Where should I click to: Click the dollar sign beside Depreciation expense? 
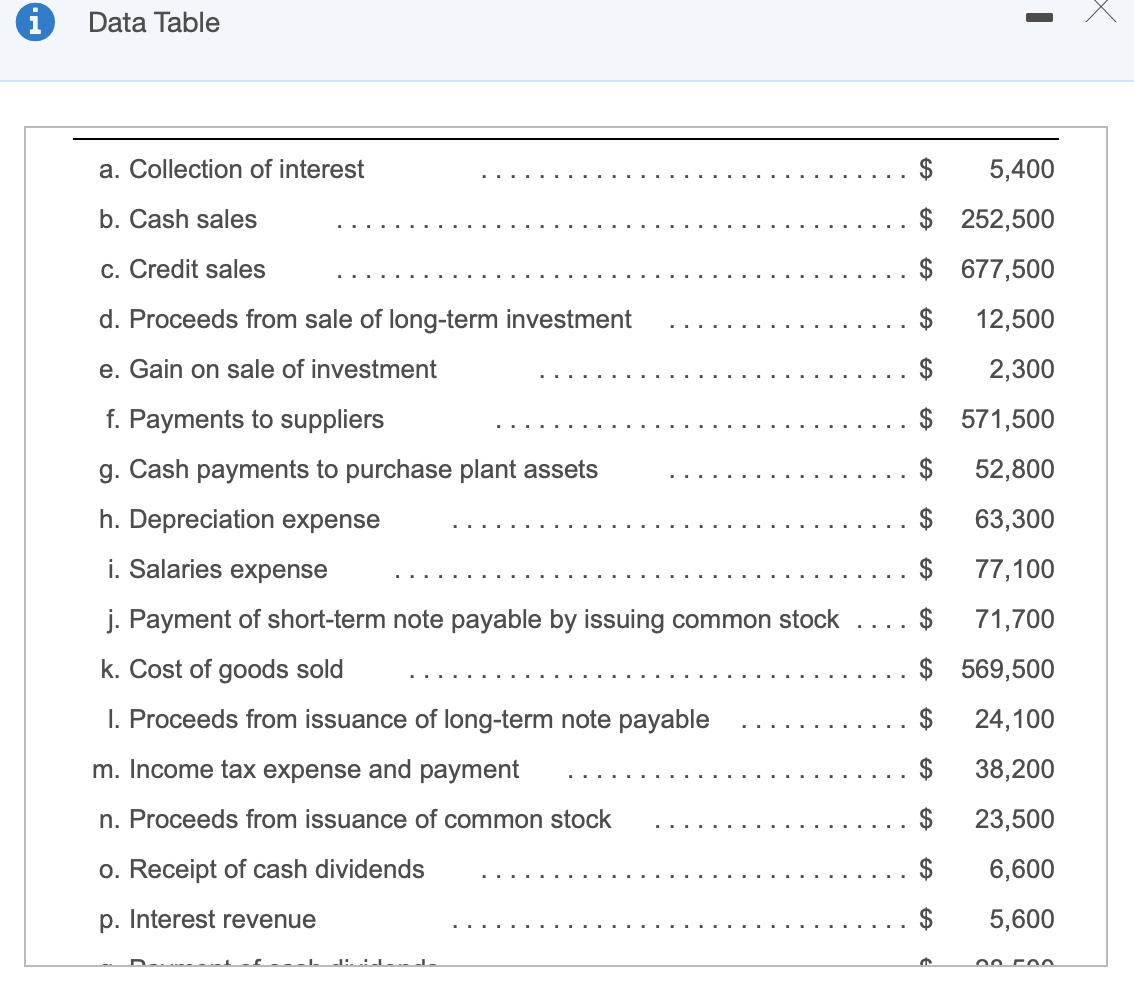click(925, 519)
